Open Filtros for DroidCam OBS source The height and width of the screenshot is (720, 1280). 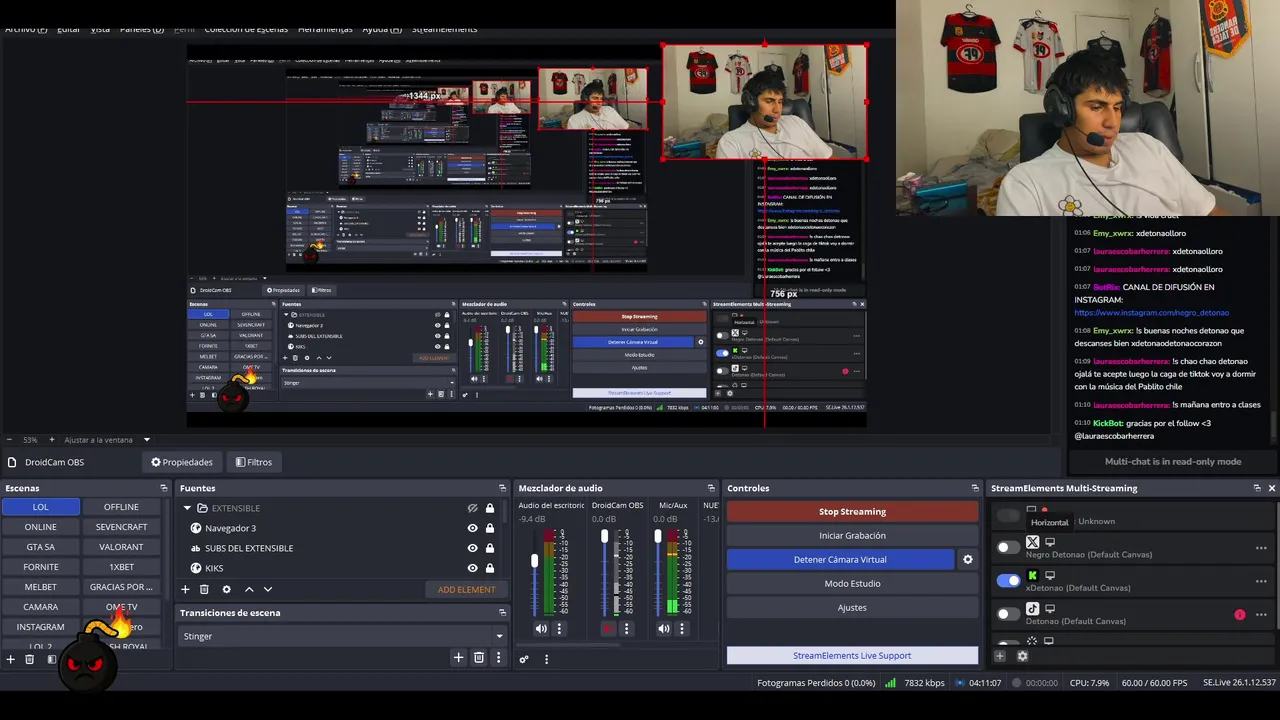254,462
